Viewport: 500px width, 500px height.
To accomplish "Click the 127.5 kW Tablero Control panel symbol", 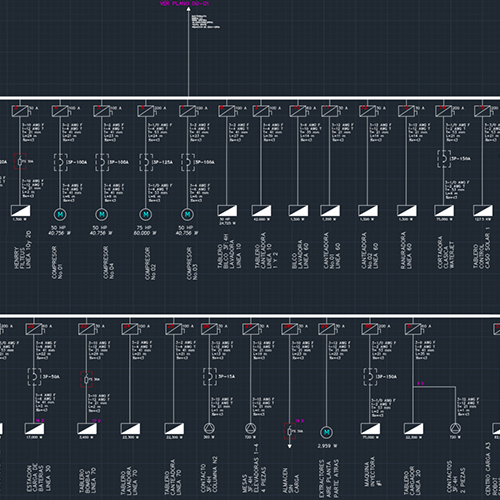I will (483, 211).
